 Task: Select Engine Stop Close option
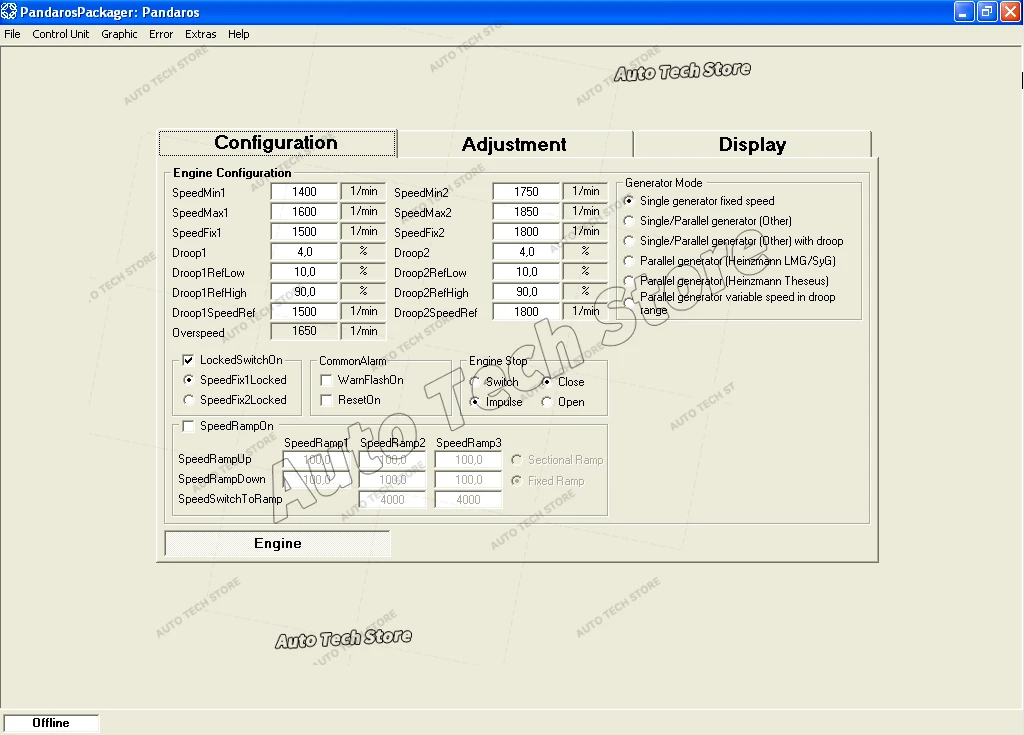click(x=547, y=382)
